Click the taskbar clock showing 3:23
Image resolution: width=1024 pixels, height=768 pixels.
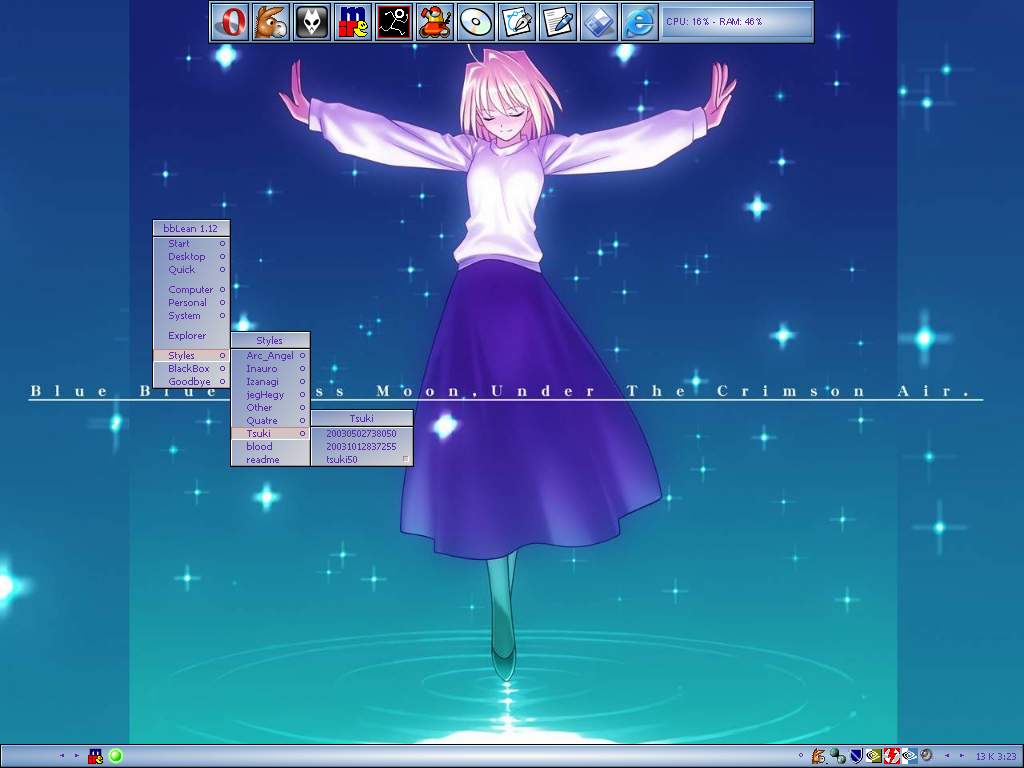coord(997,756)
